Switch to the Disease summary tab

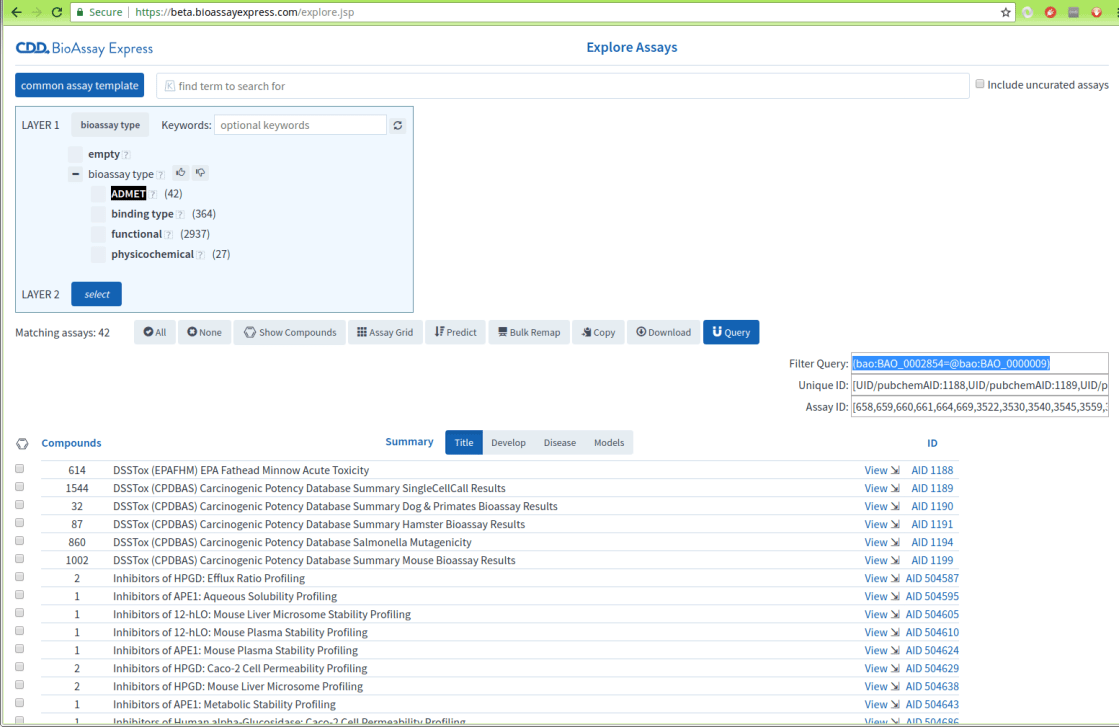pos(559,442)
